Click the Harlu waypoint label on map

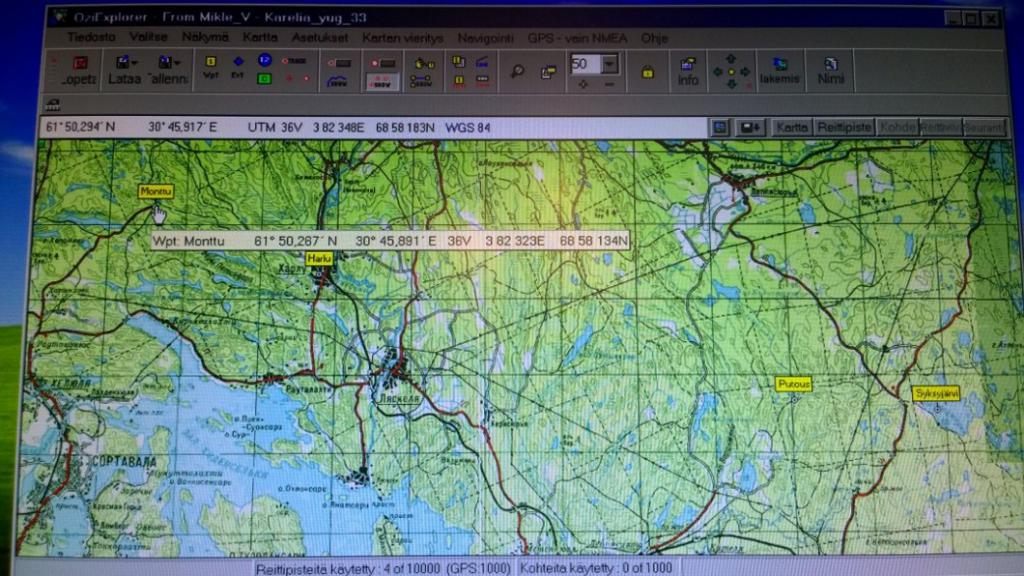[x=319, y=259]
